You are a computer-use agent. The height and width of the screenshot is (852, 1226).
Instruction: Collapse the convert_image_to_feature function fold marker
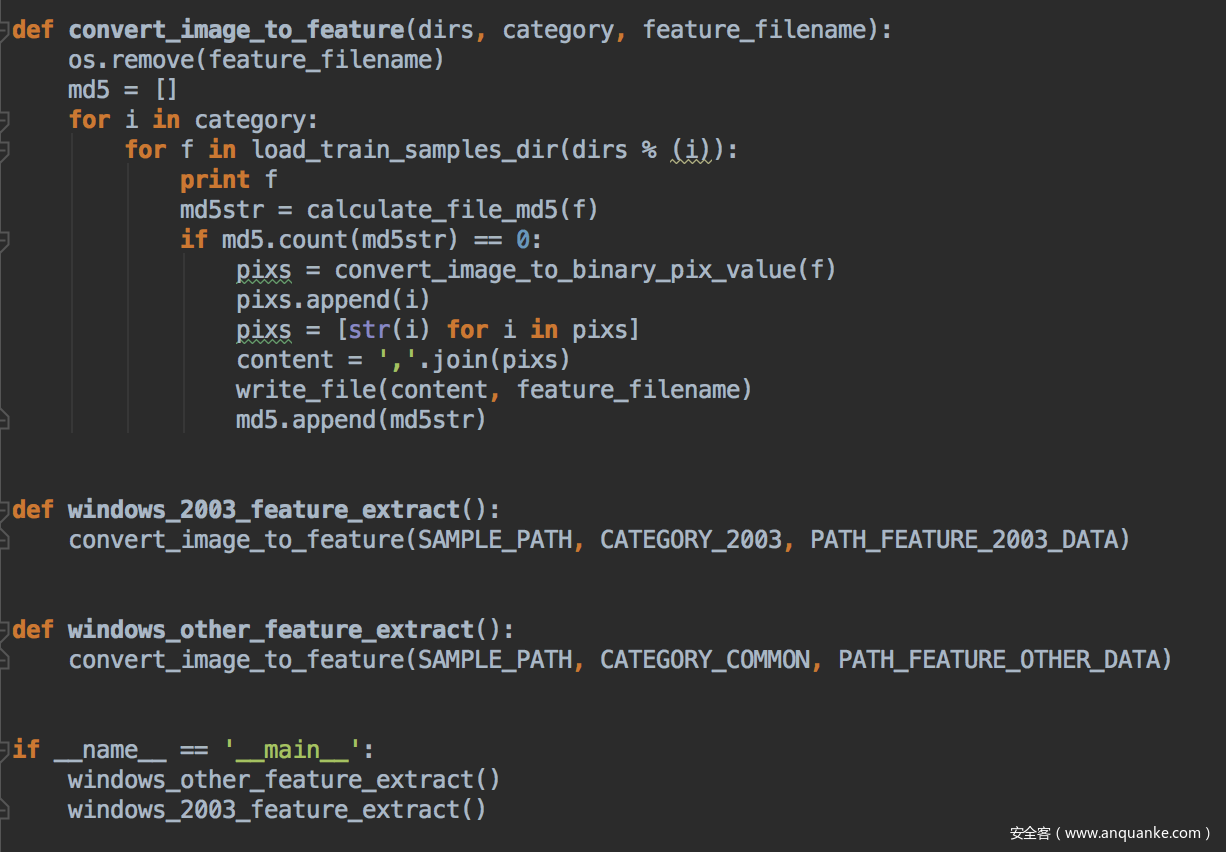tap(5, 30)
